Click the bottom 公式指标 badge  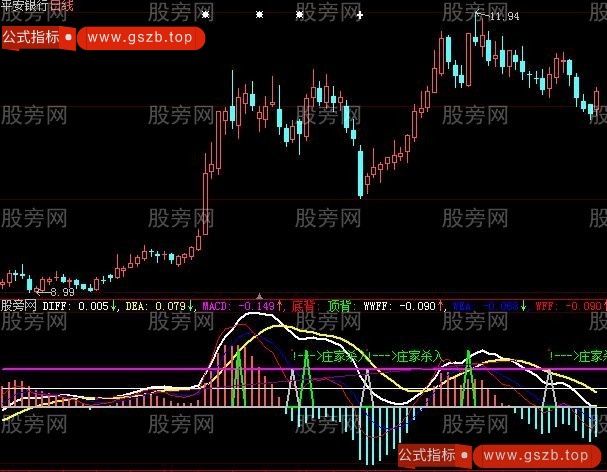coord(425,455)
